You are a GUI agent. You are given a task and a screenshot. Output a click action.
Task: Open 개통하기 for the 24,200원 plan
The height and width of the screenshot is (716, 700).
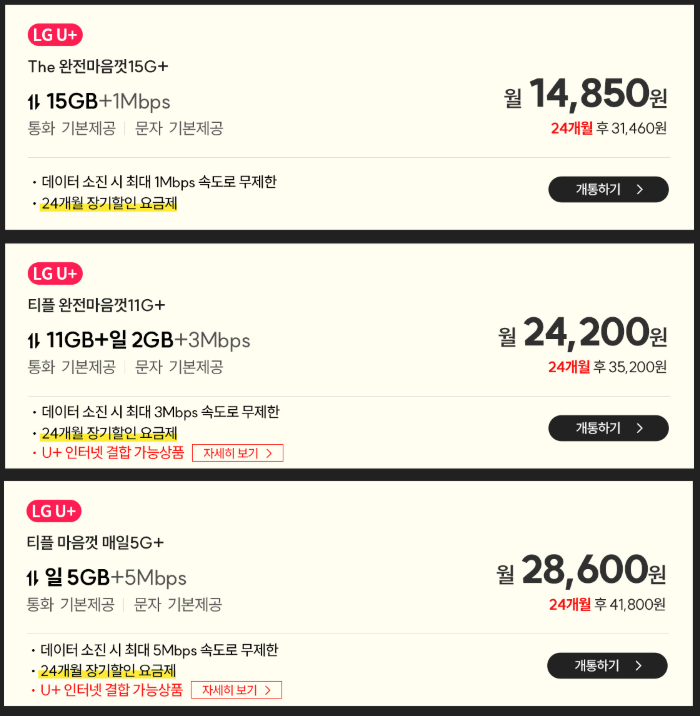click(x=608, y=428)
